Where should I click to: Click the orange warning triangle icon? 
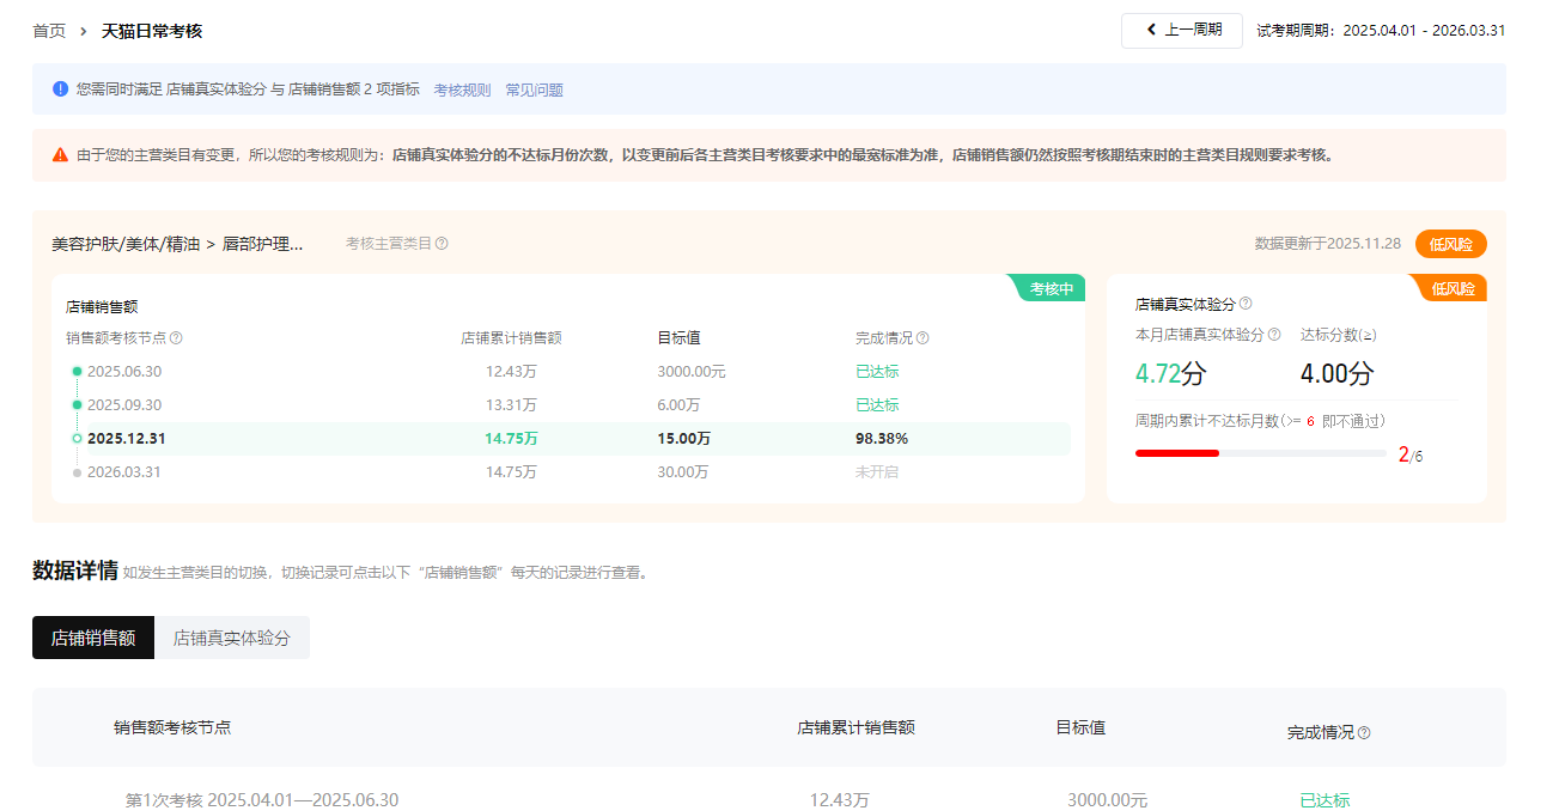pos(60,155)
